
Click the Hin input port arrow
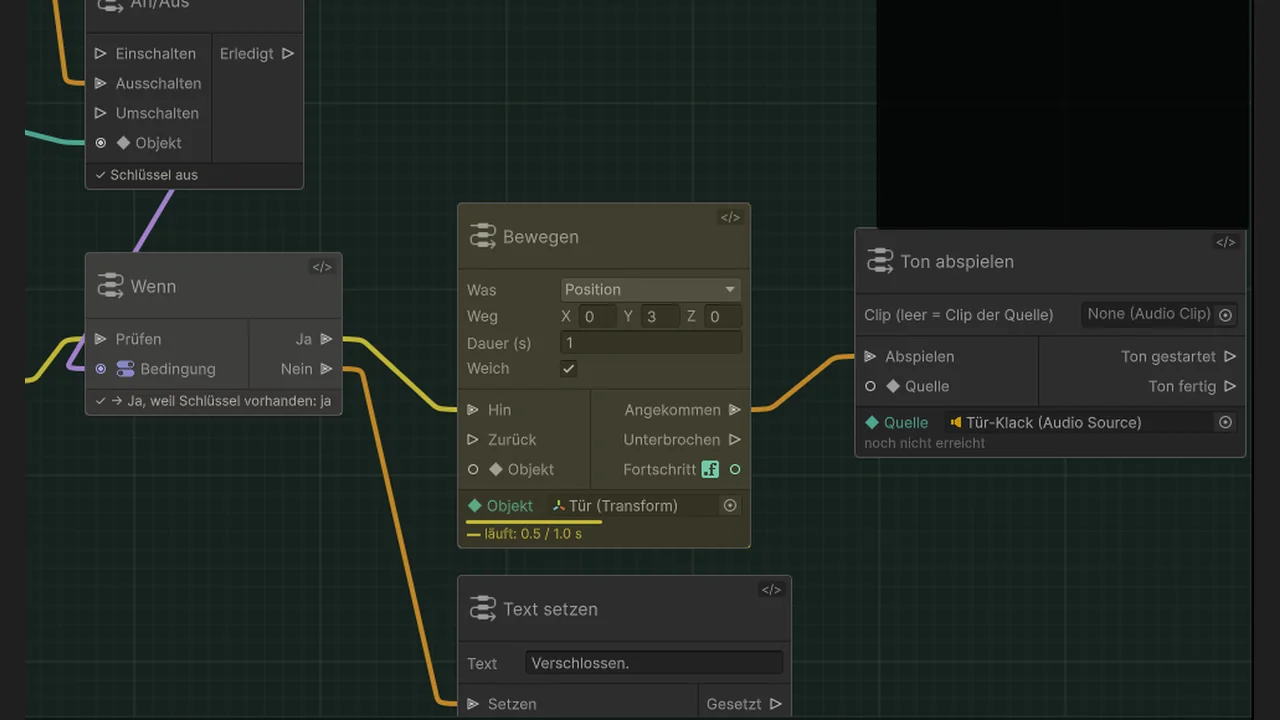pyautogui.click(x=473, y=410)
